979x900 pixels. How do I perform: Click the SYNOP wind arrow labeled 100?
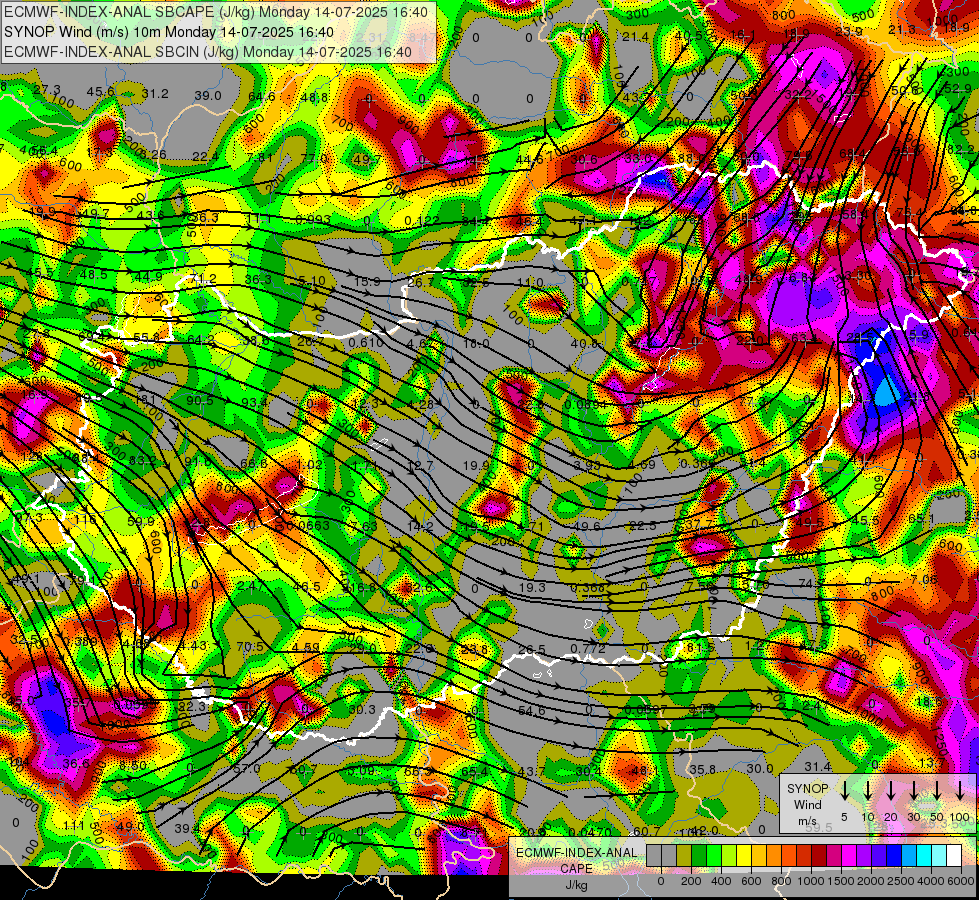pos(960,790)
